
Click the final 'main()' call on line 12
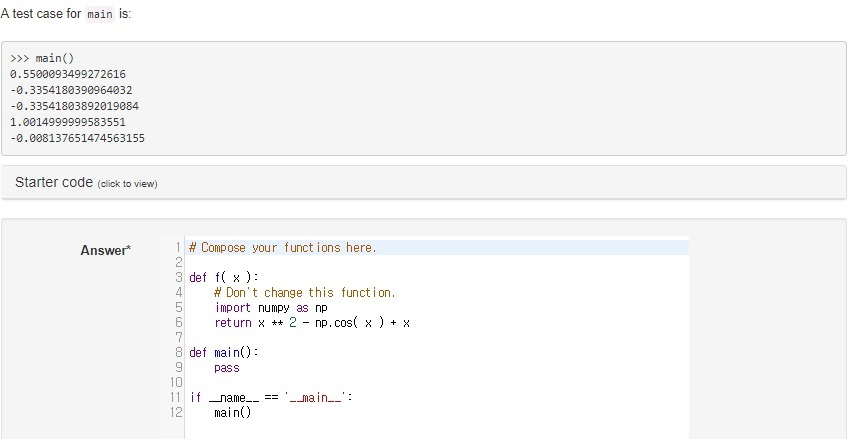[232, 412]
